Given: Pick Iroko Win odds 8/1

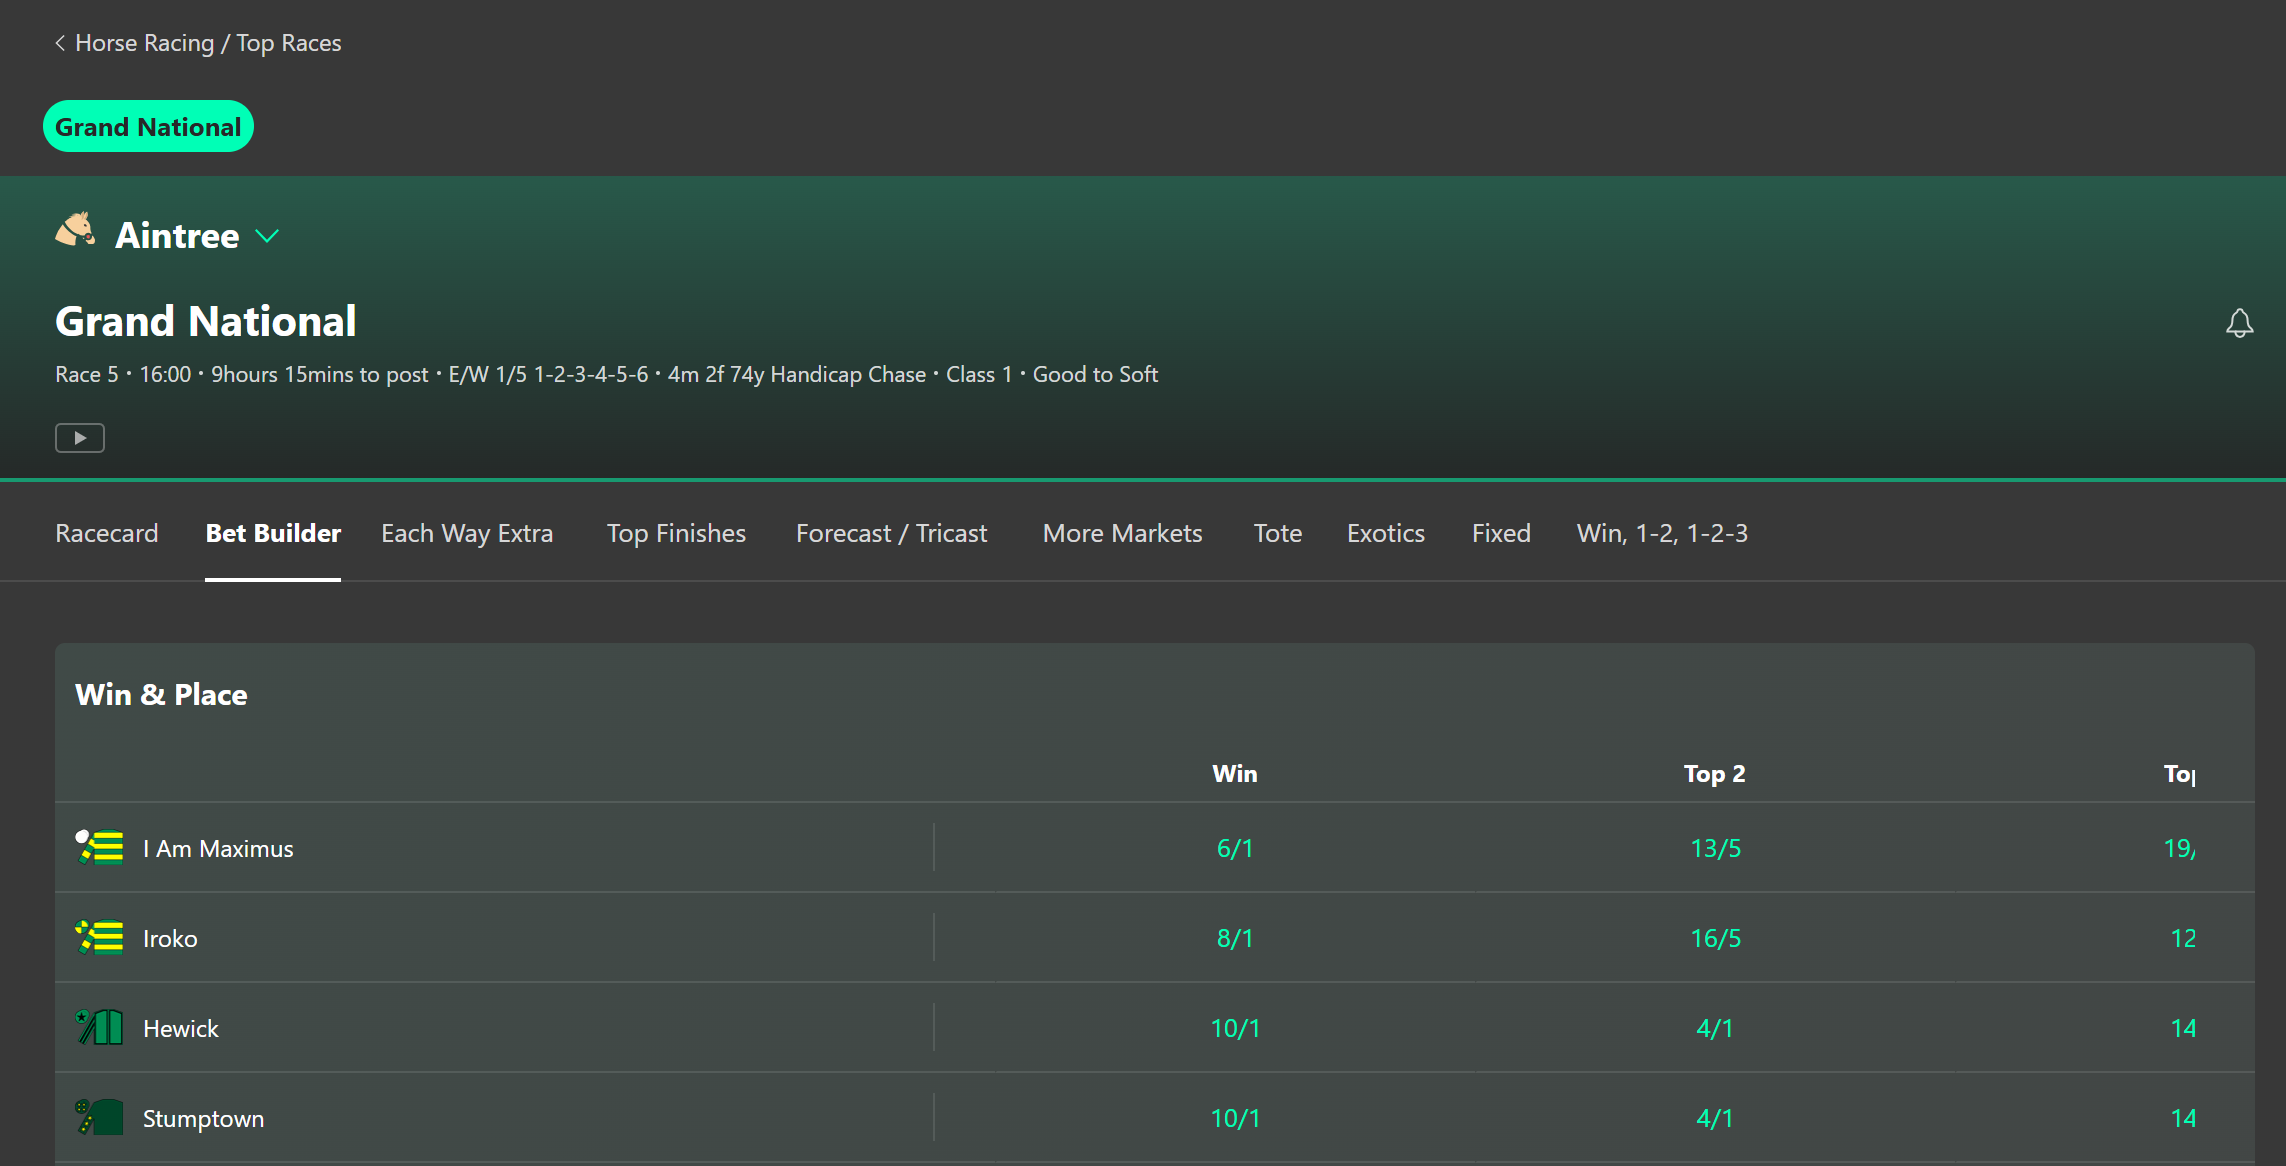Looking at the screenshot, I should click(x=1235, y=938).
